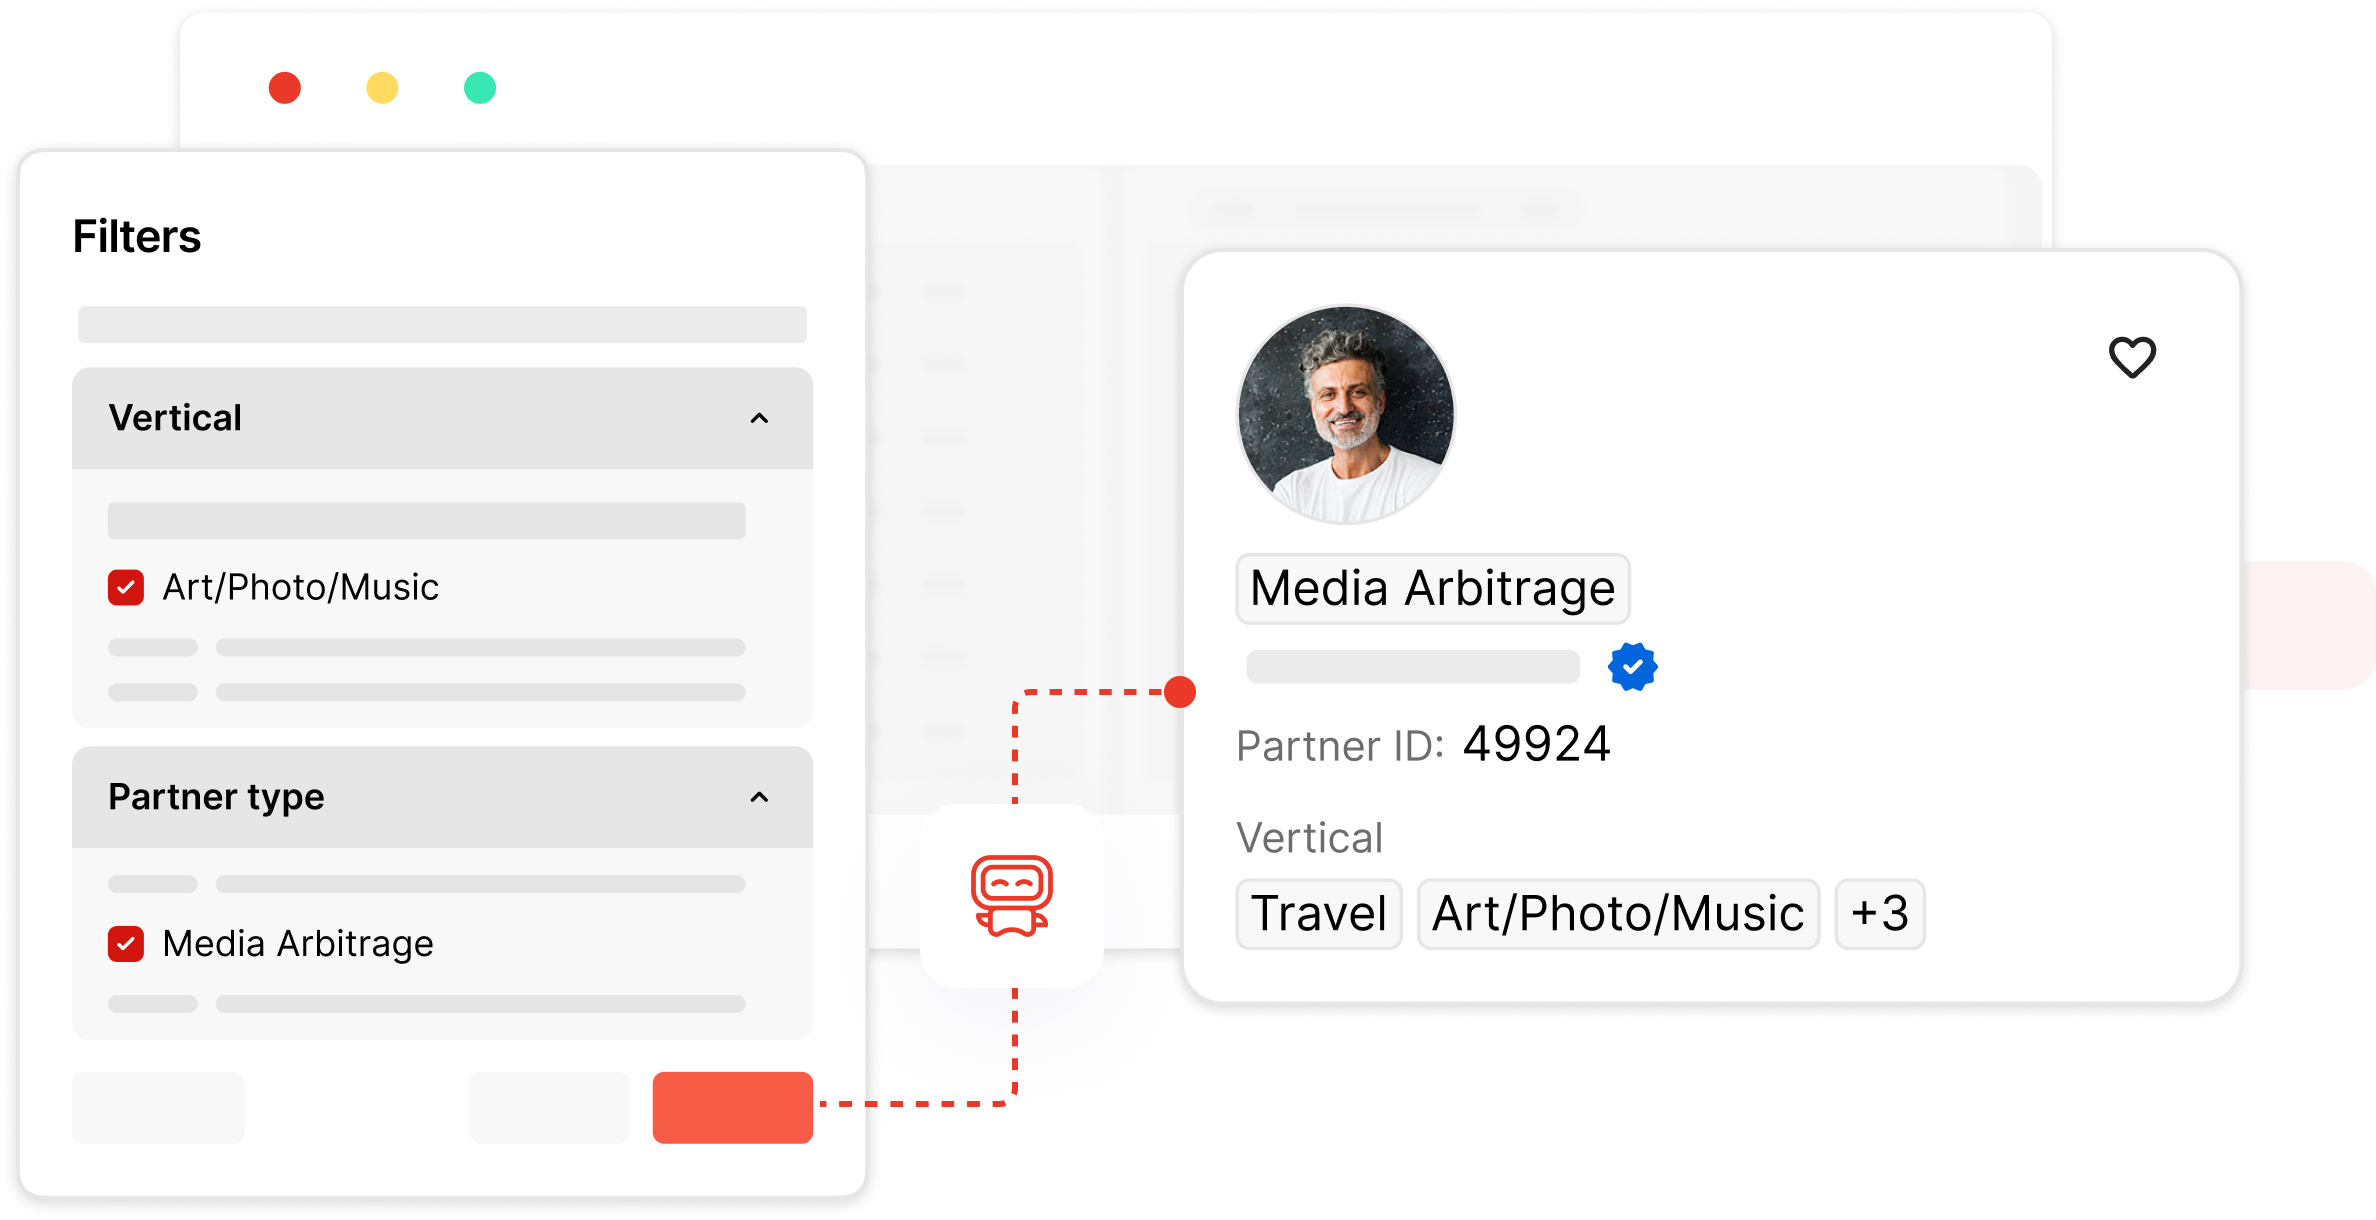
Task: Collapse the Partner type filter section
Action: coord(759,797)
